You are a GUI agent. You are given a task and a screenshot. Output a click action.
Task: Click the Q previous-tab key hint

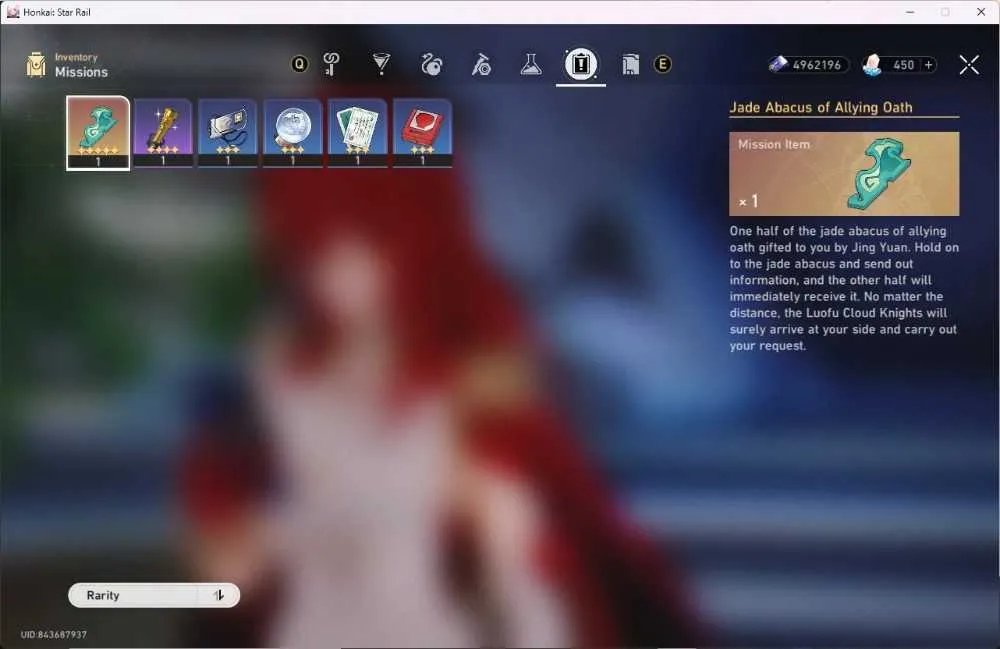[299, 64]
